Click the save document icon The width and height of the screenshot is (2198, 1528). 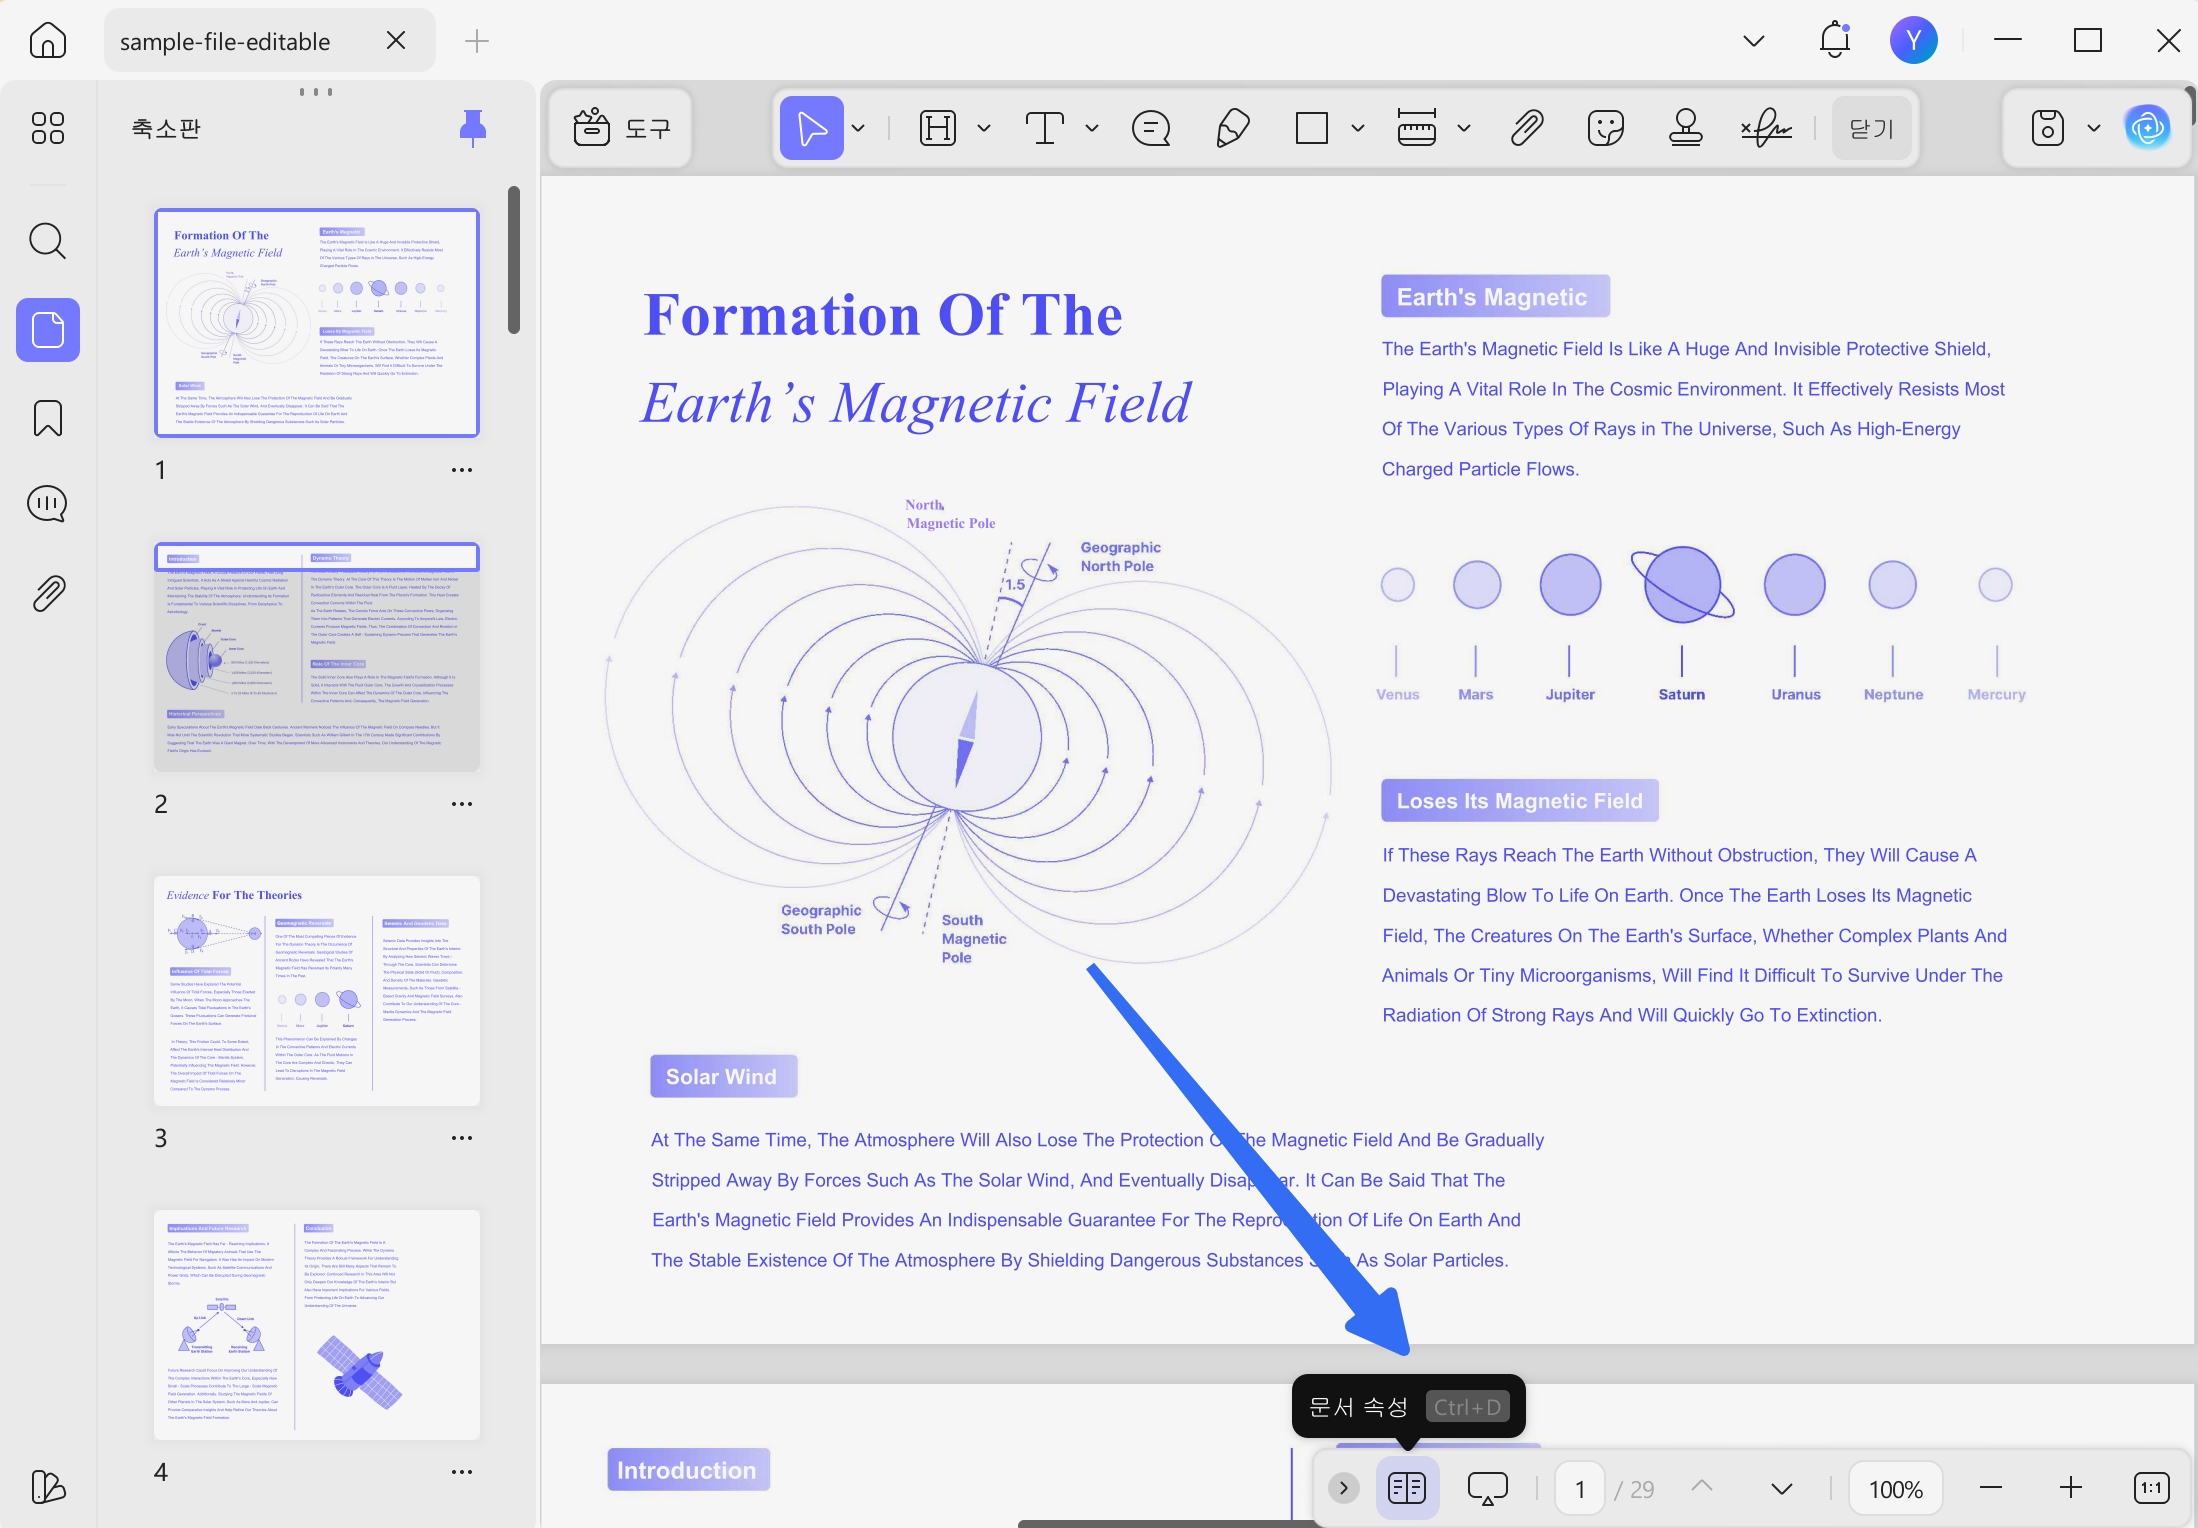pos(2048,128)
